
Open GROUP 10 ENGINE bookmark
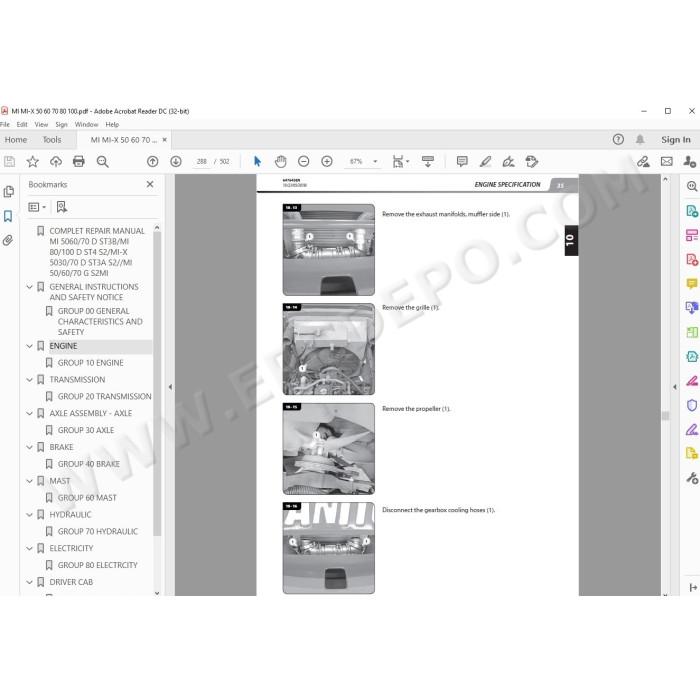tap(91, 363)
